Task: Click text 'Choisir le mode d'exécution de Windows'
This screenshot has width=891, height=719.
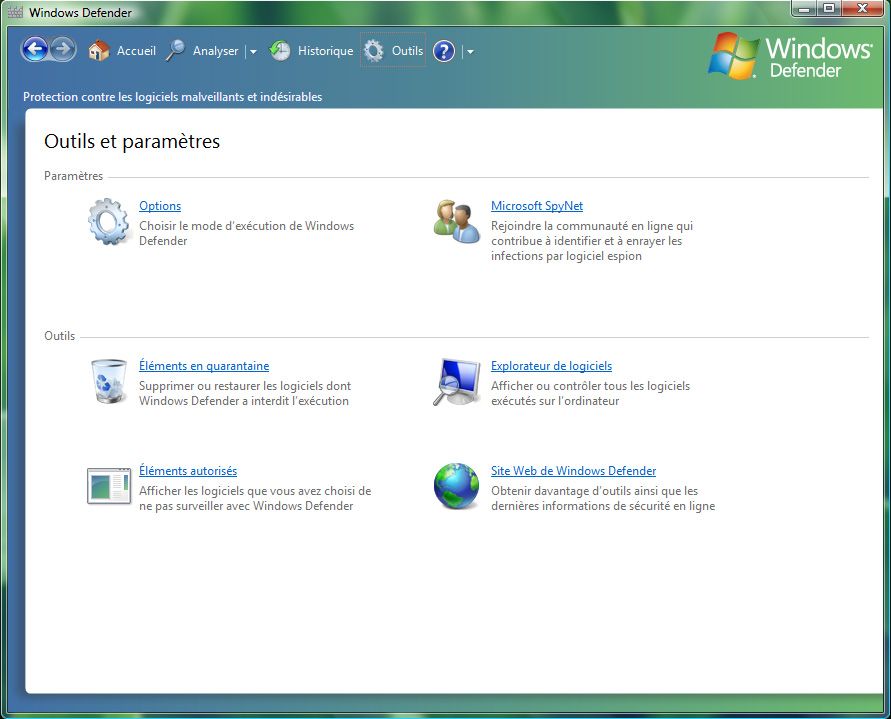Action: 247,226
